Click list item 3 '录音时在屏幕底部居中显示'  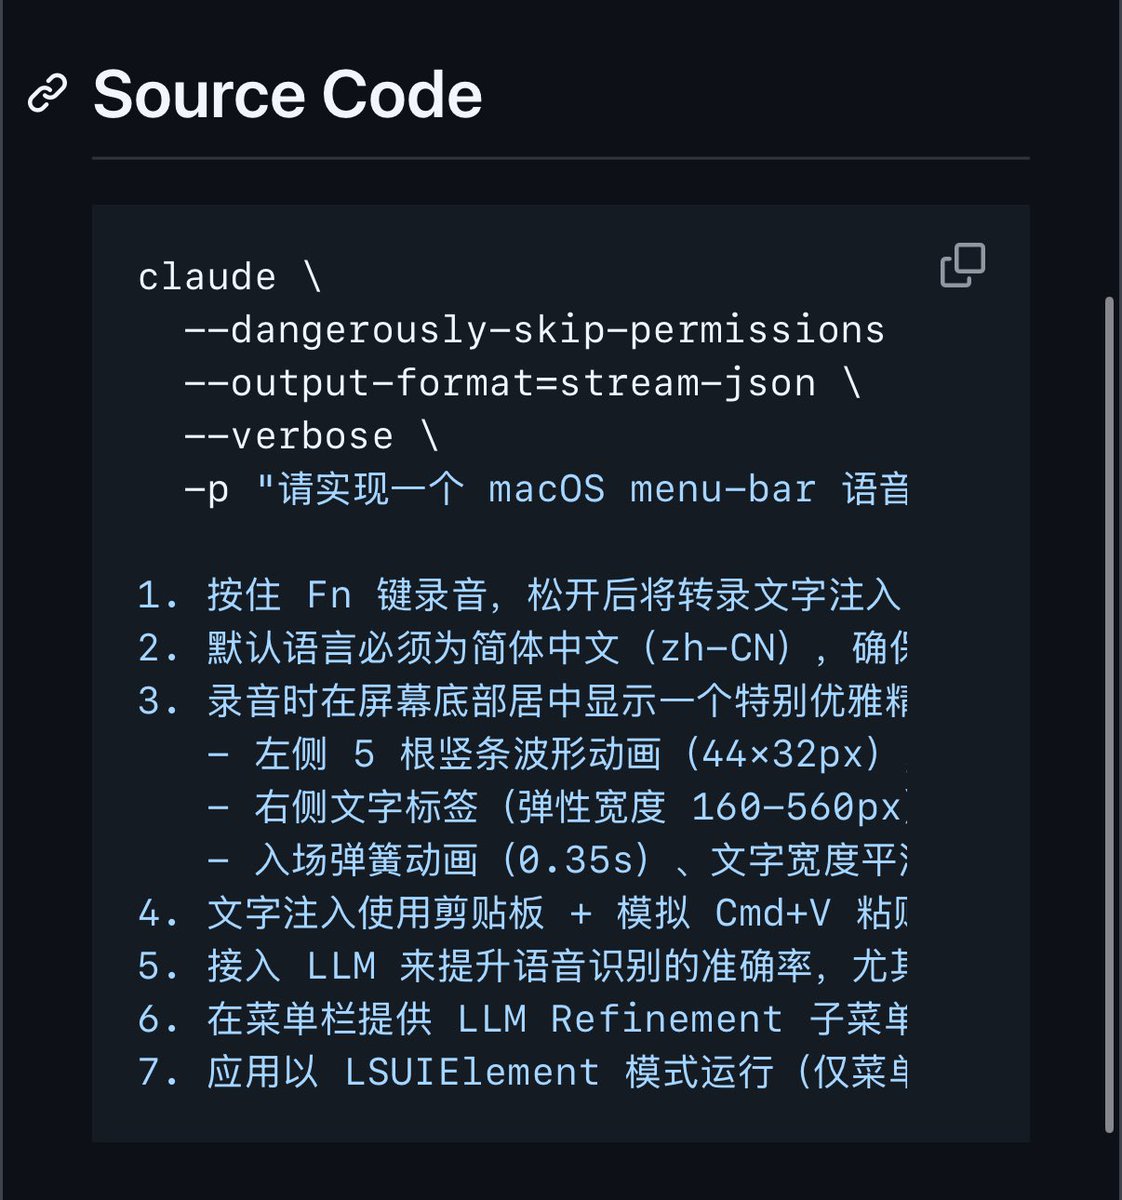pos(522,701)
